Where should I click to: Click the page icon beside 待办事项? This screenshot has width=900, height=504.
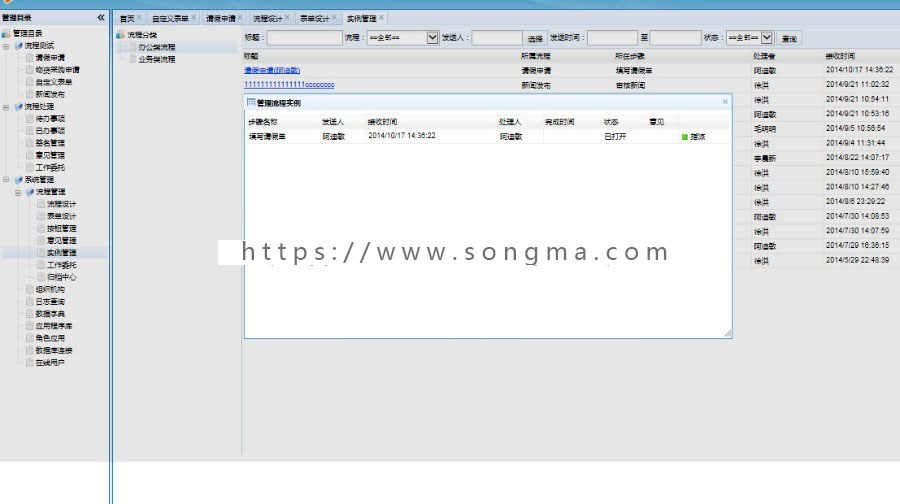30,118
